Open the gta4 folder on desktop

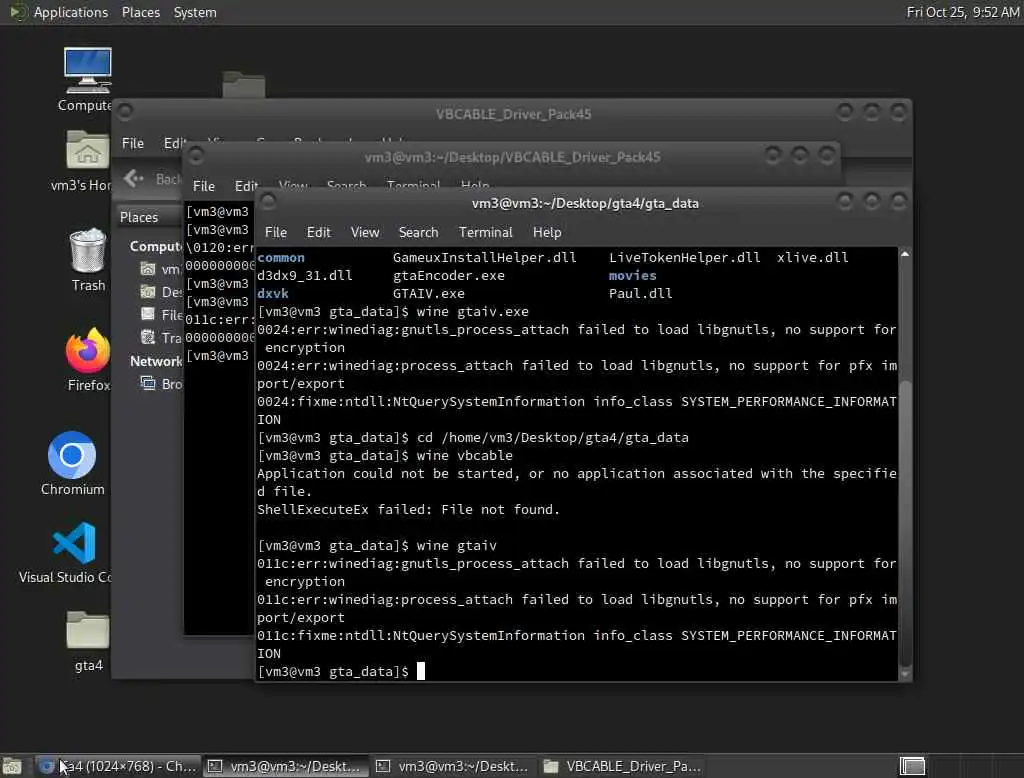(x=88, y=630)
